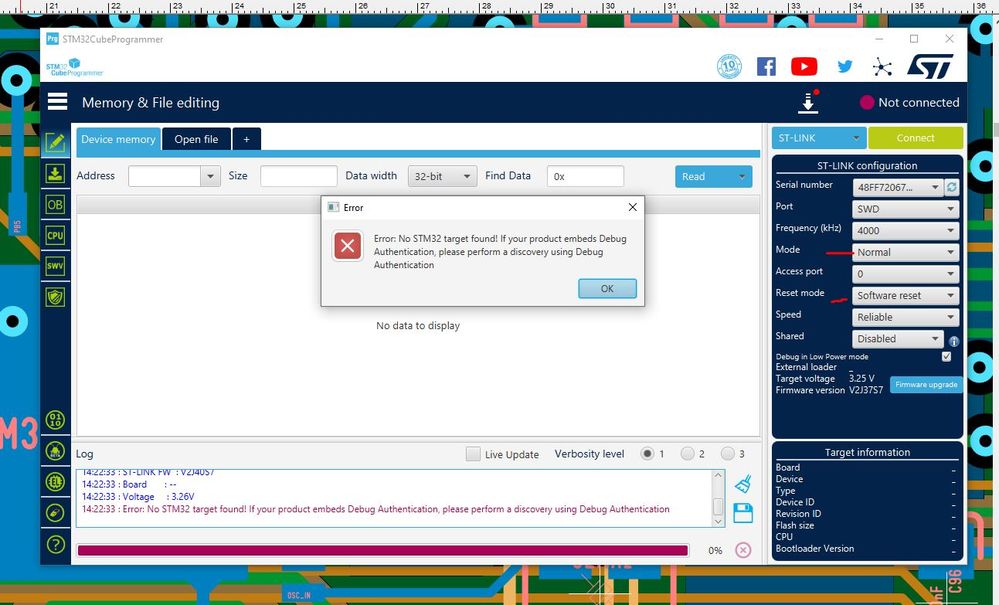Click the log scrollbar up arrow
This screenshot has height=605, width=999.
tap(718, 475)
